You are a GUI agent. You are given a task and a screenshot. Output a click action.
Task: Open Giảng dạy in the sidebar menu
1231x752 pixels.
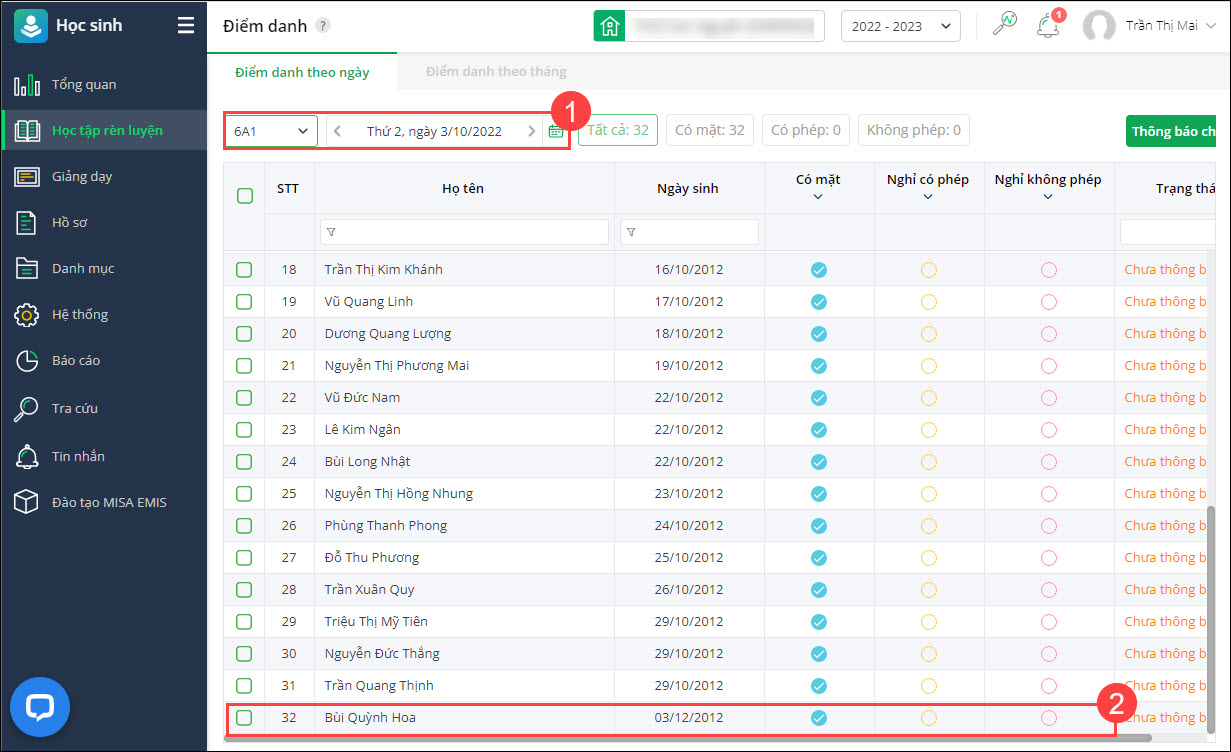[82, 176]
